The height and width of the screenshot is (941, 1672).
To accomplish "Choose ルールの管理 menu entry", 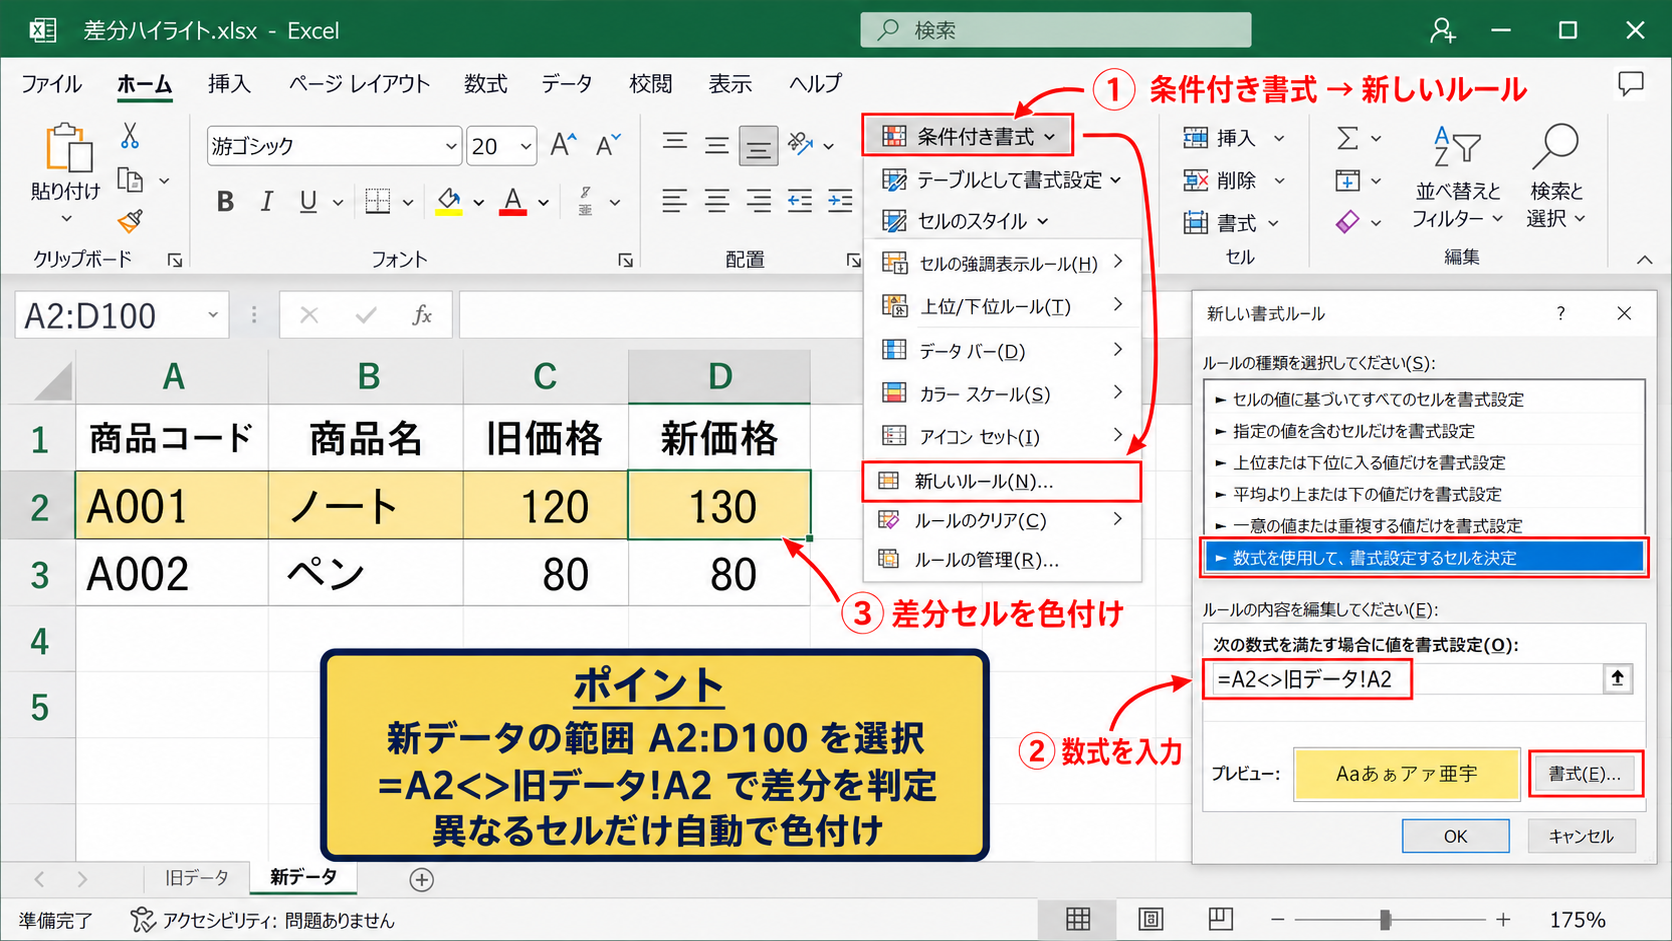I will pyautogui.click(x=1002, y=560).
